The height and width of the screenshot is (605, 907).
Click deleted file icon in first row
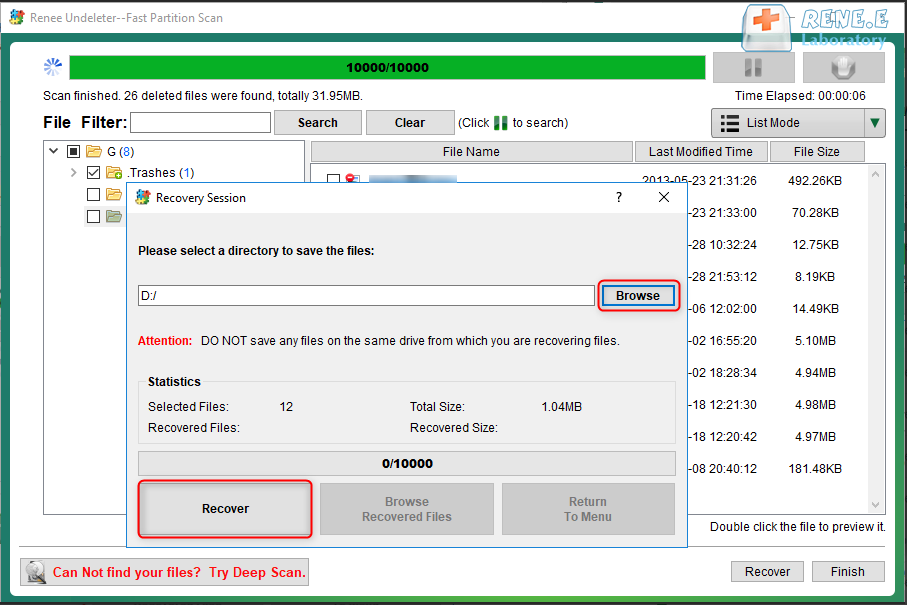coord(352,178)
